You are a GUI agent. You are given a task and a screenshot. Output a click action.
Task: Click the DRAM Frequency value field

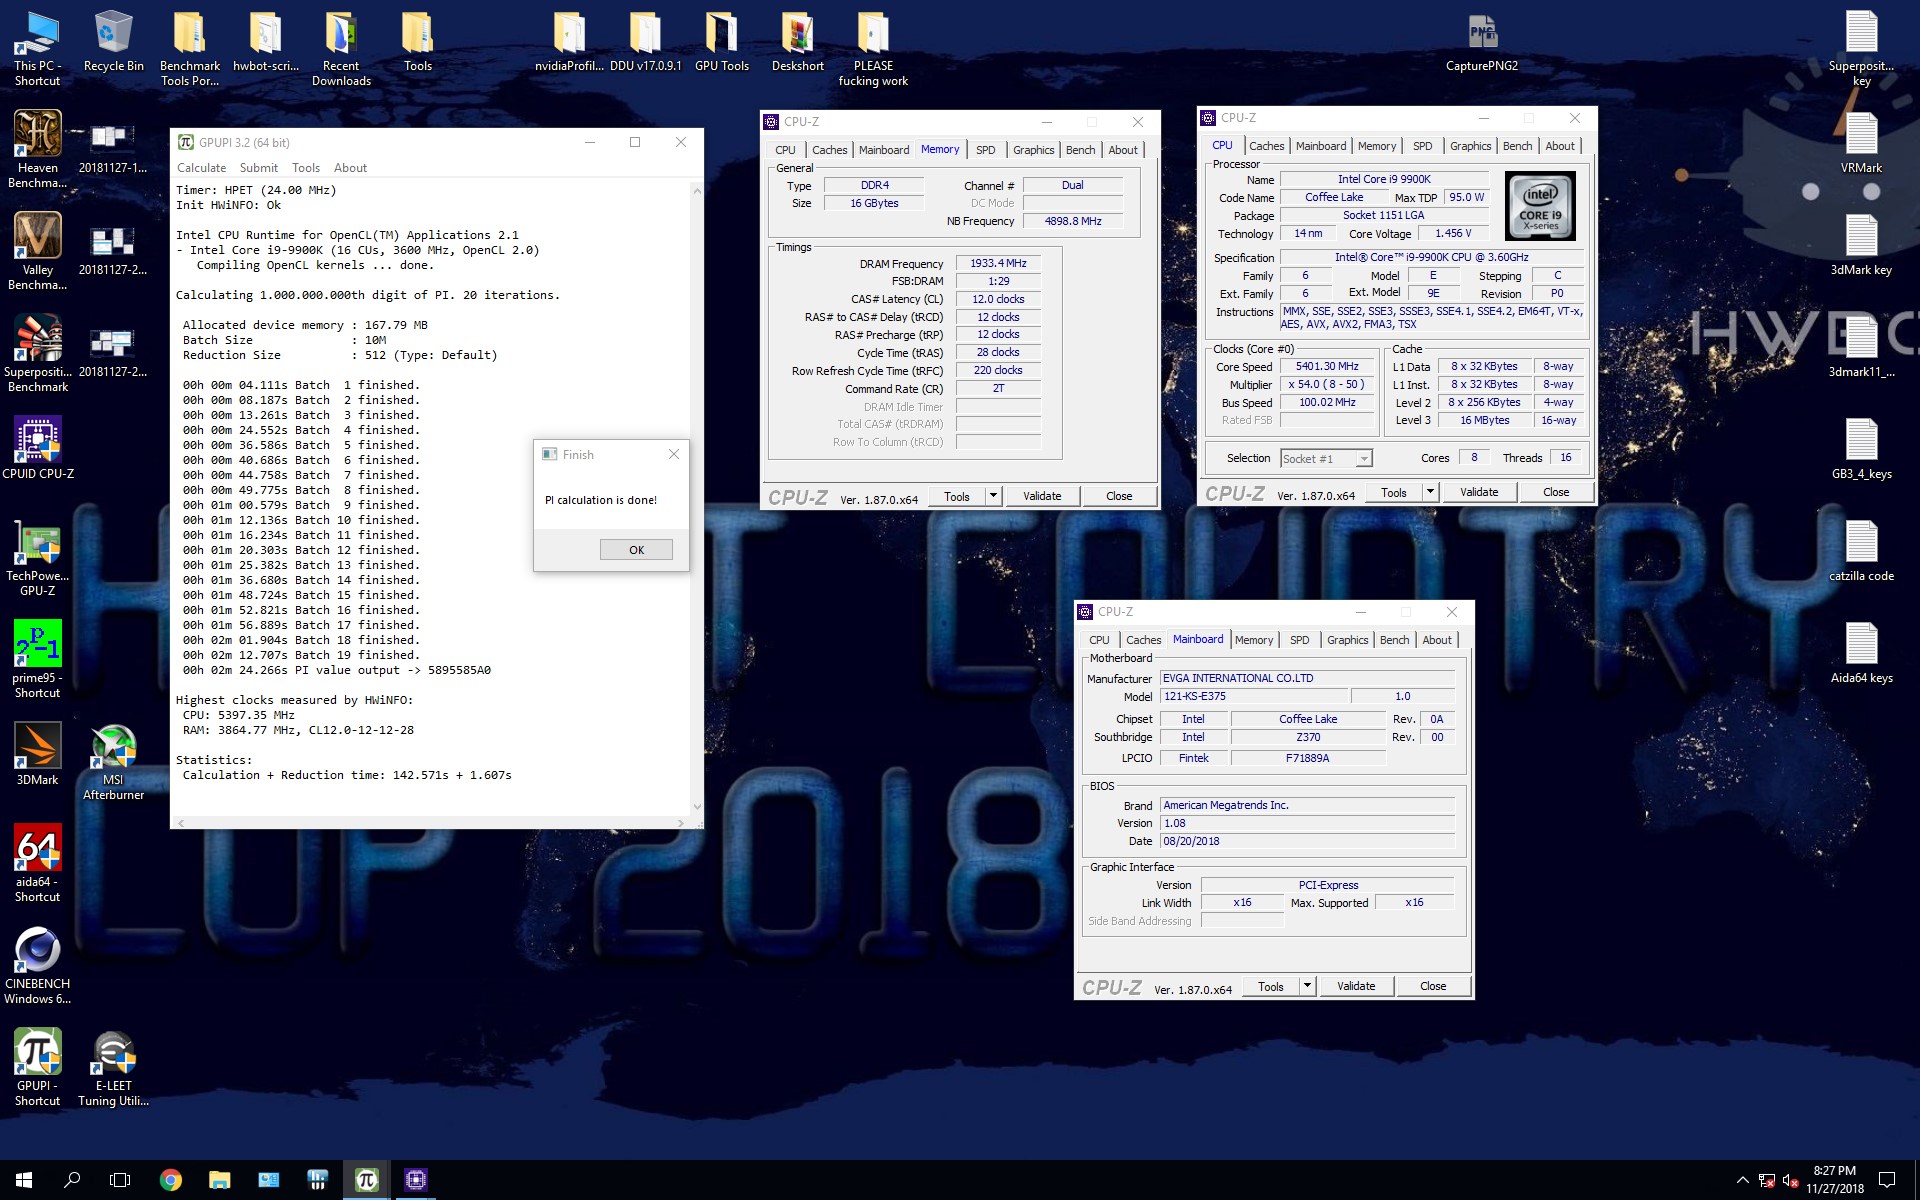tap(998, 263)
